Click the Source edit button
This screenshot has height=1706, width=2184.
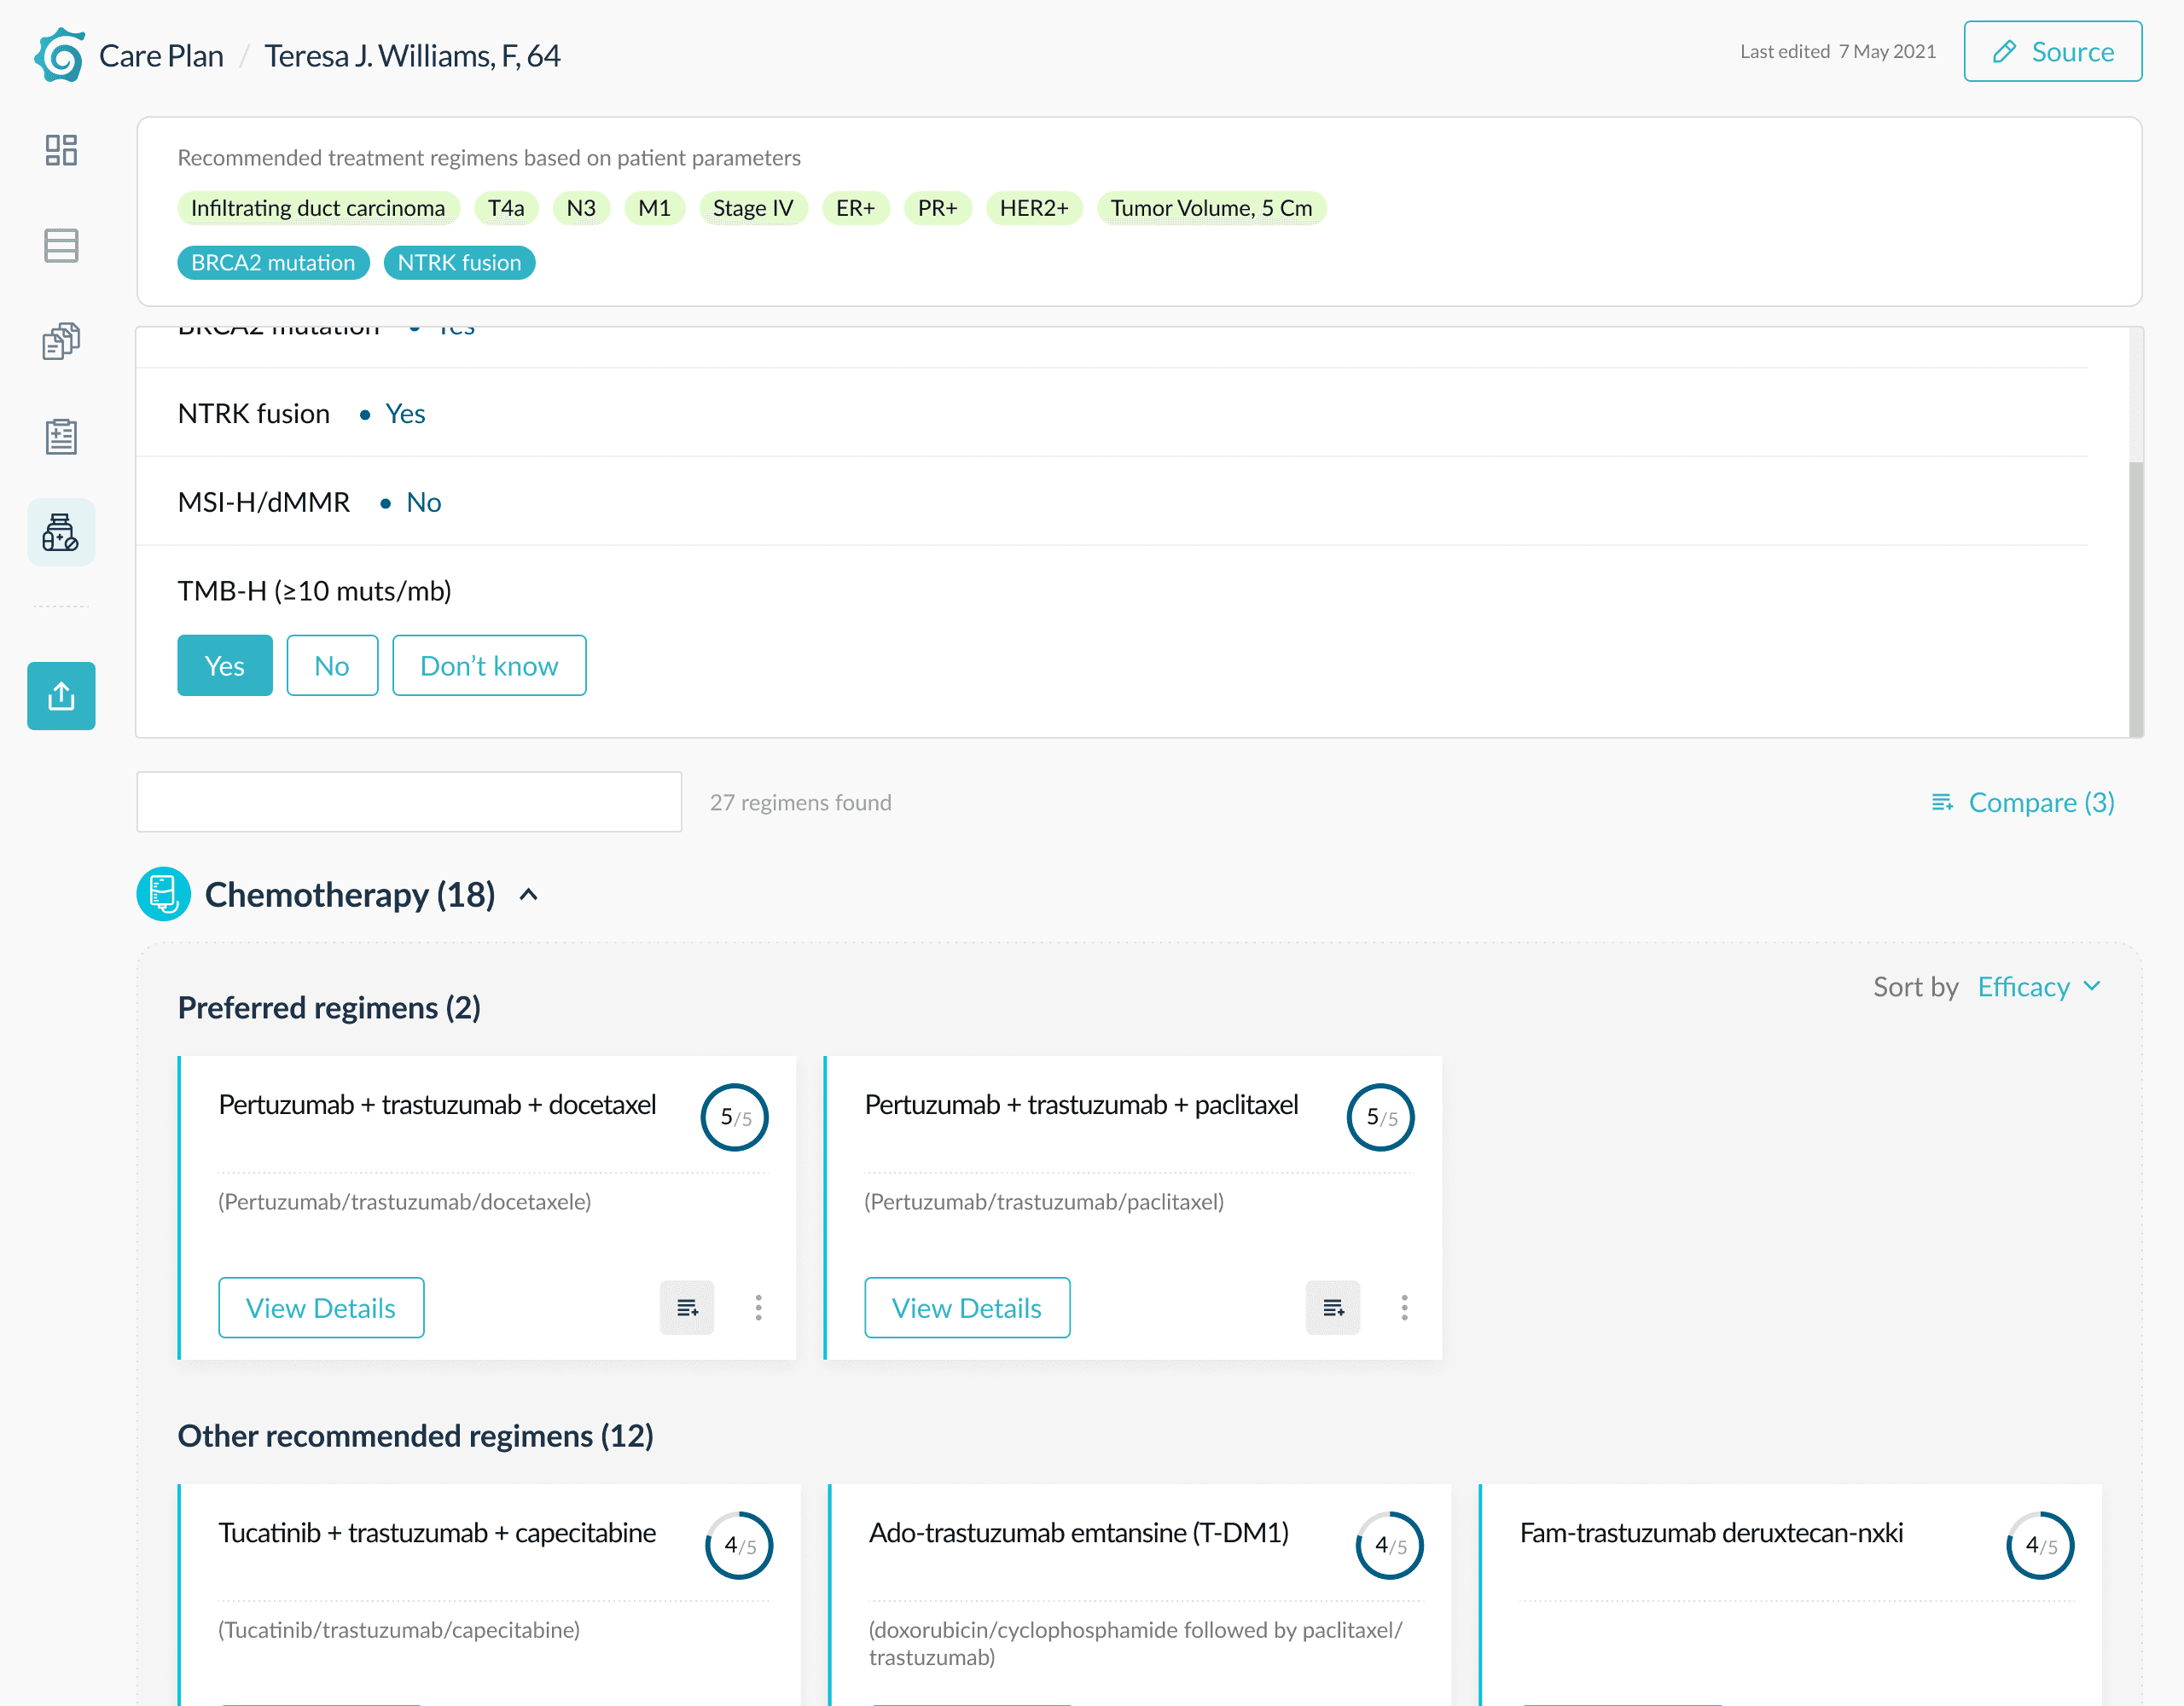click(x=2052, y=51)
